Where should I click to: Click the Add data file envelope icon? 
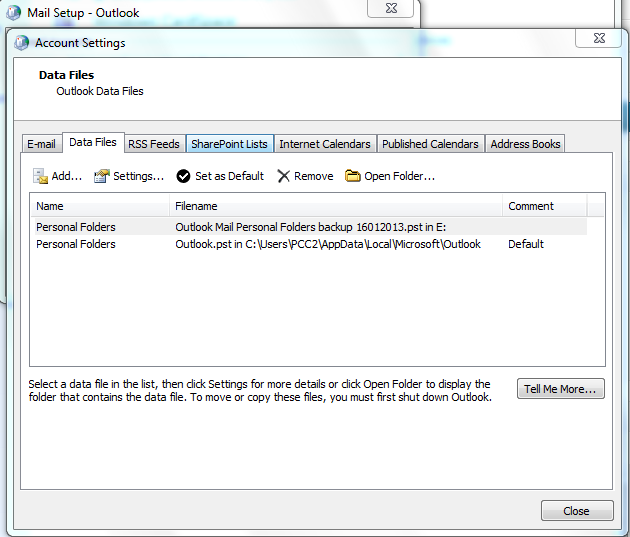[x=41, y=176]
